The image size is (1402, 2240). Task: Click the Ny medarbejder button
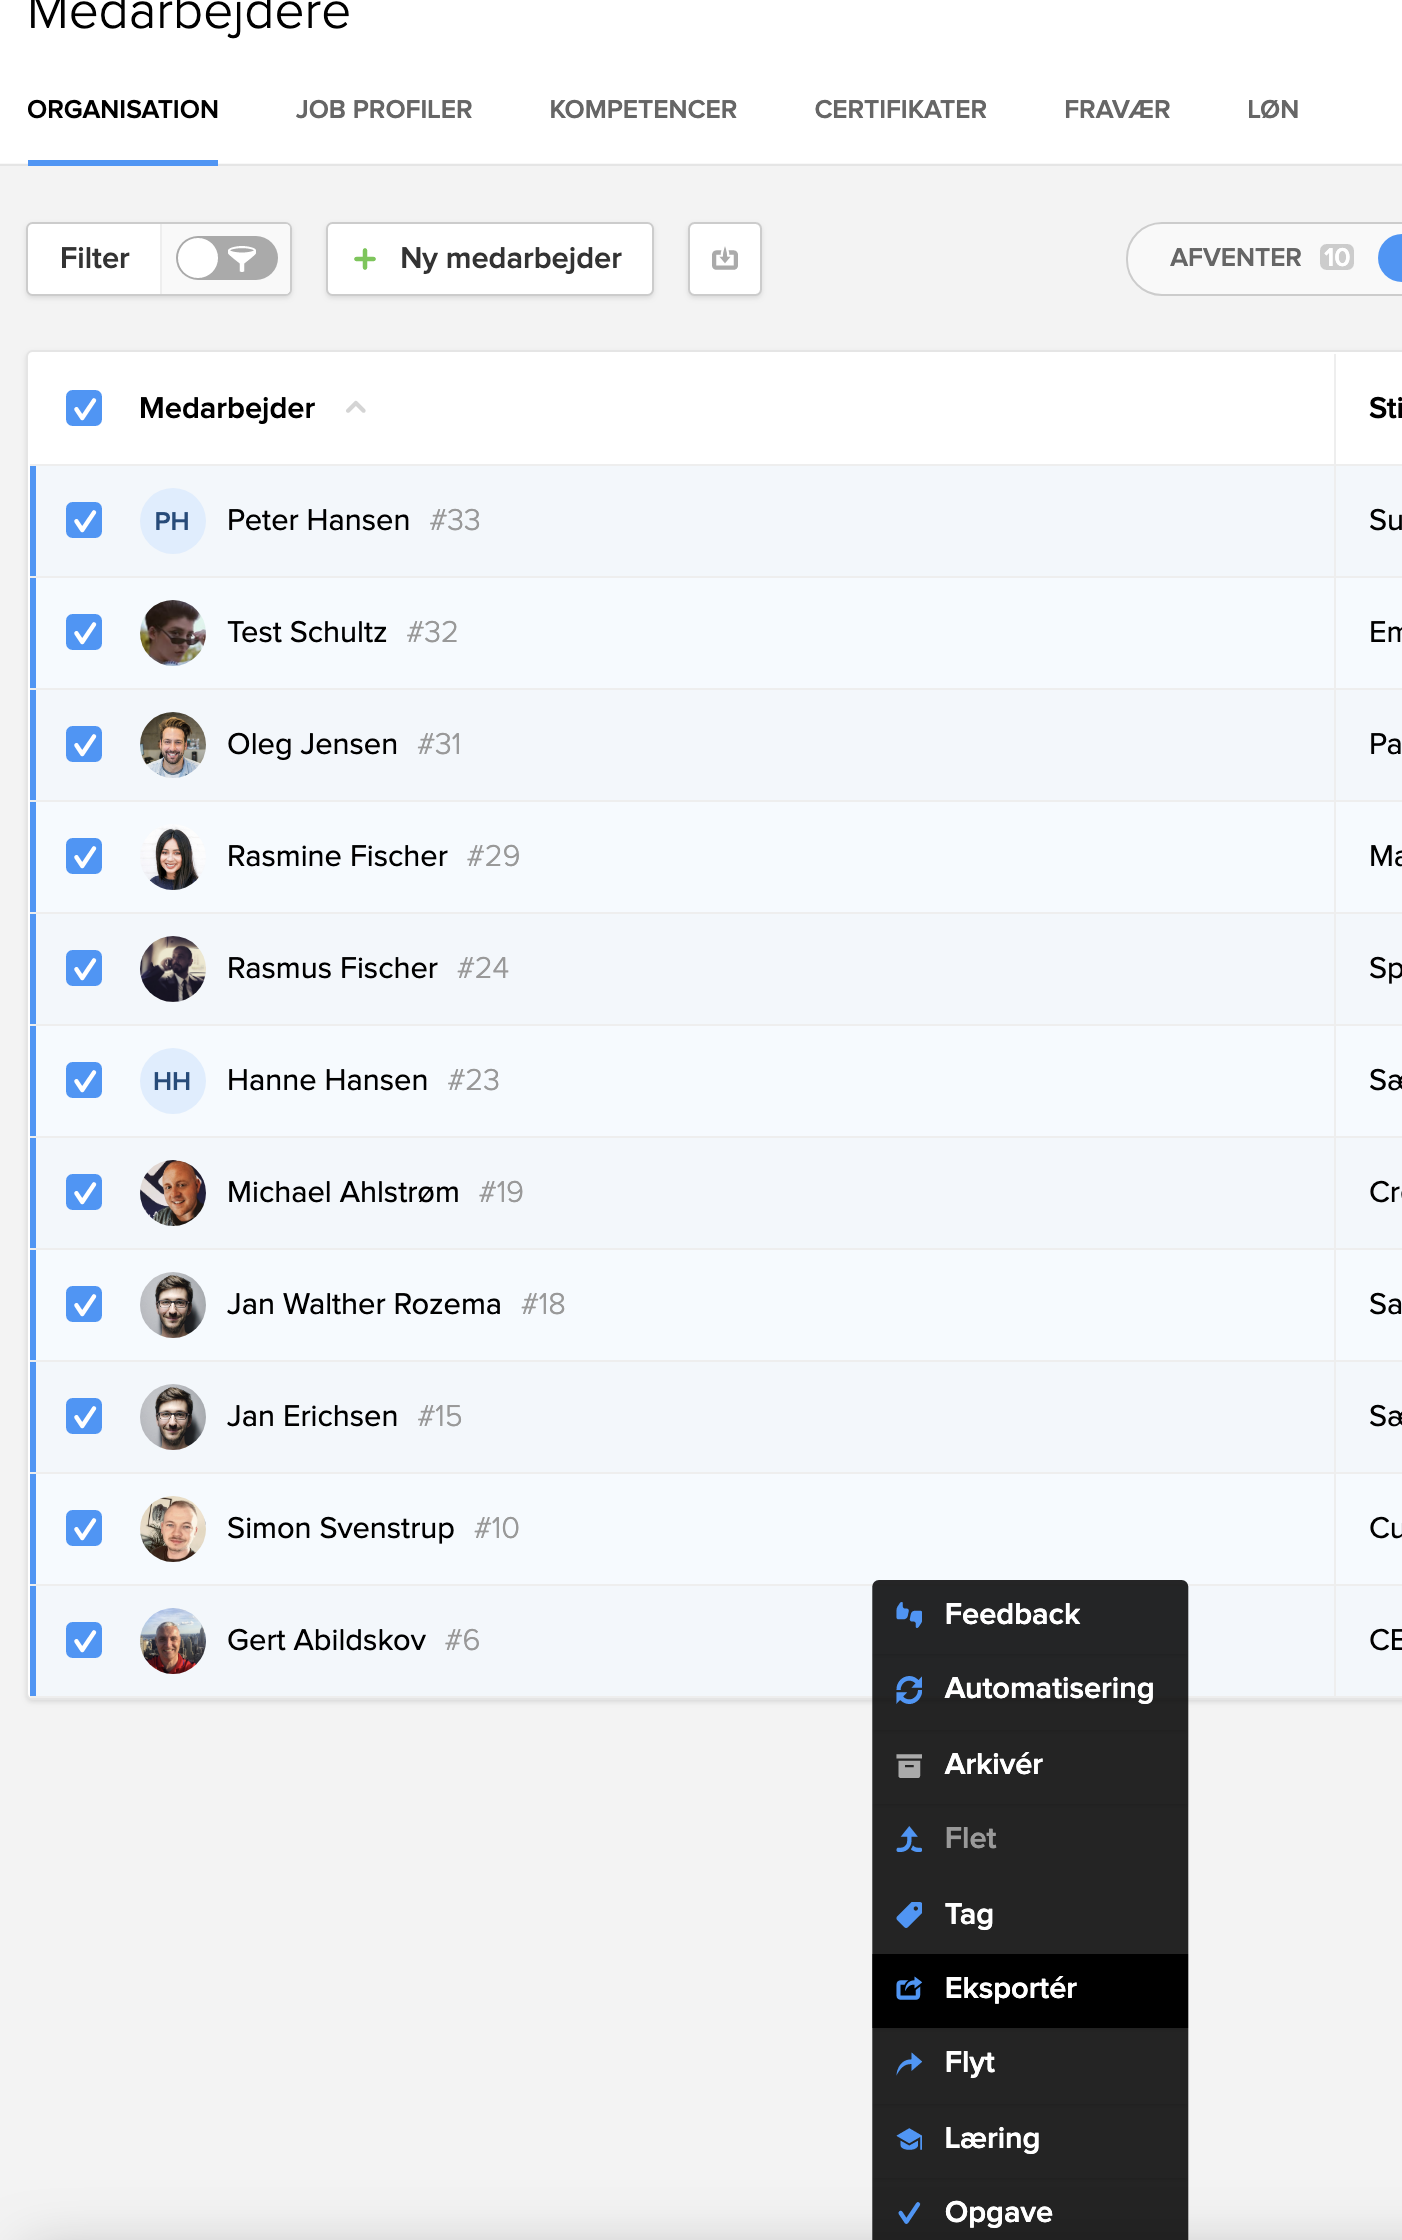click(489, 259)
